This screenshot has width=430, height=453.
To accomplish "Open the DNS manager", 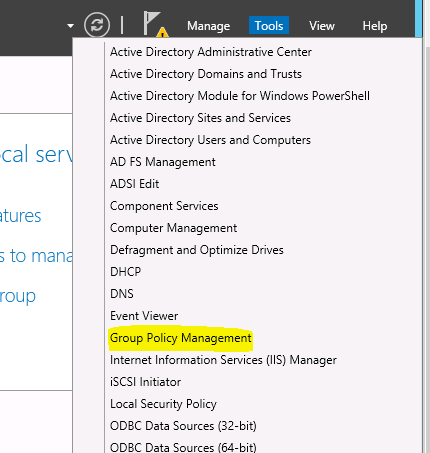I will point(122,294).
